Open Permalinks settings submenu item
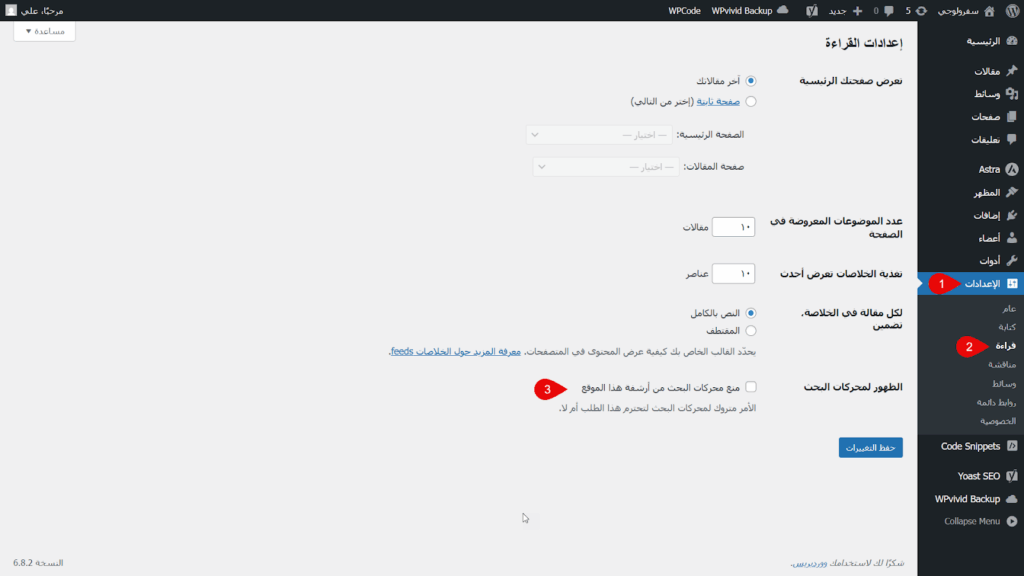The image size is (1024, 576). coord(997,402)
